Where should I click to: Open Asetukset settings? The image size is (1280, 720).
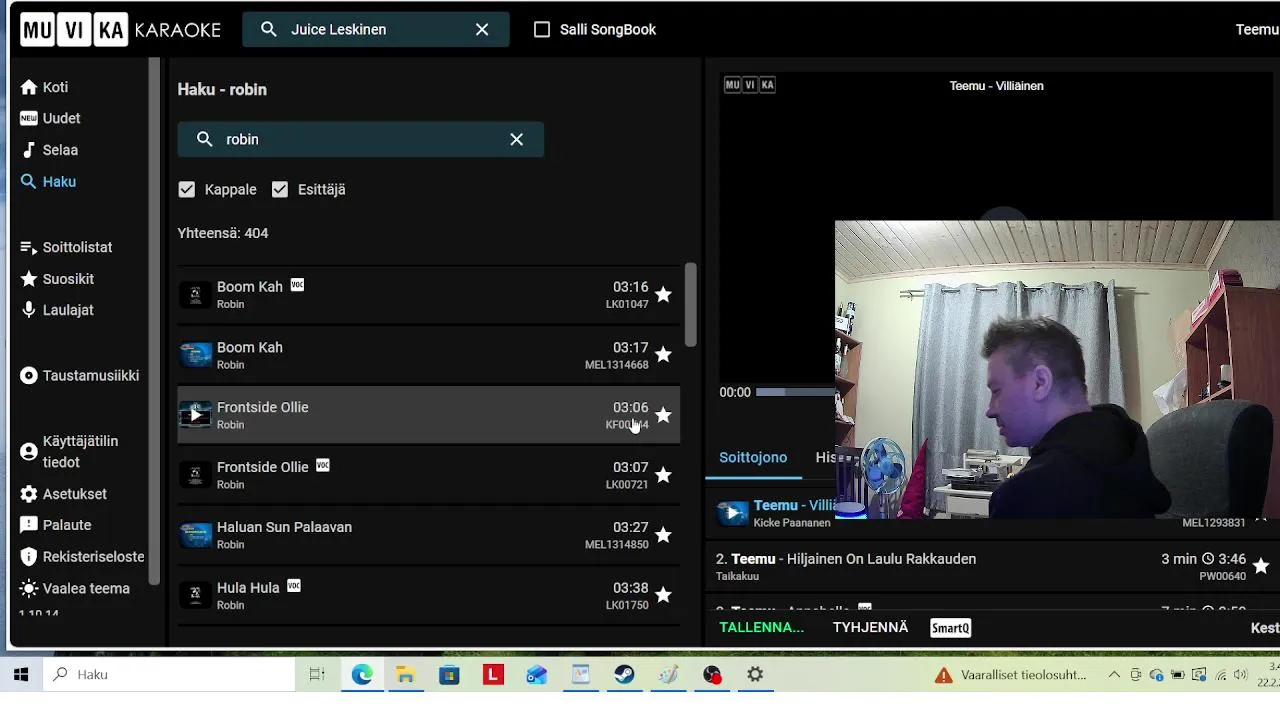tap(63, 494)
